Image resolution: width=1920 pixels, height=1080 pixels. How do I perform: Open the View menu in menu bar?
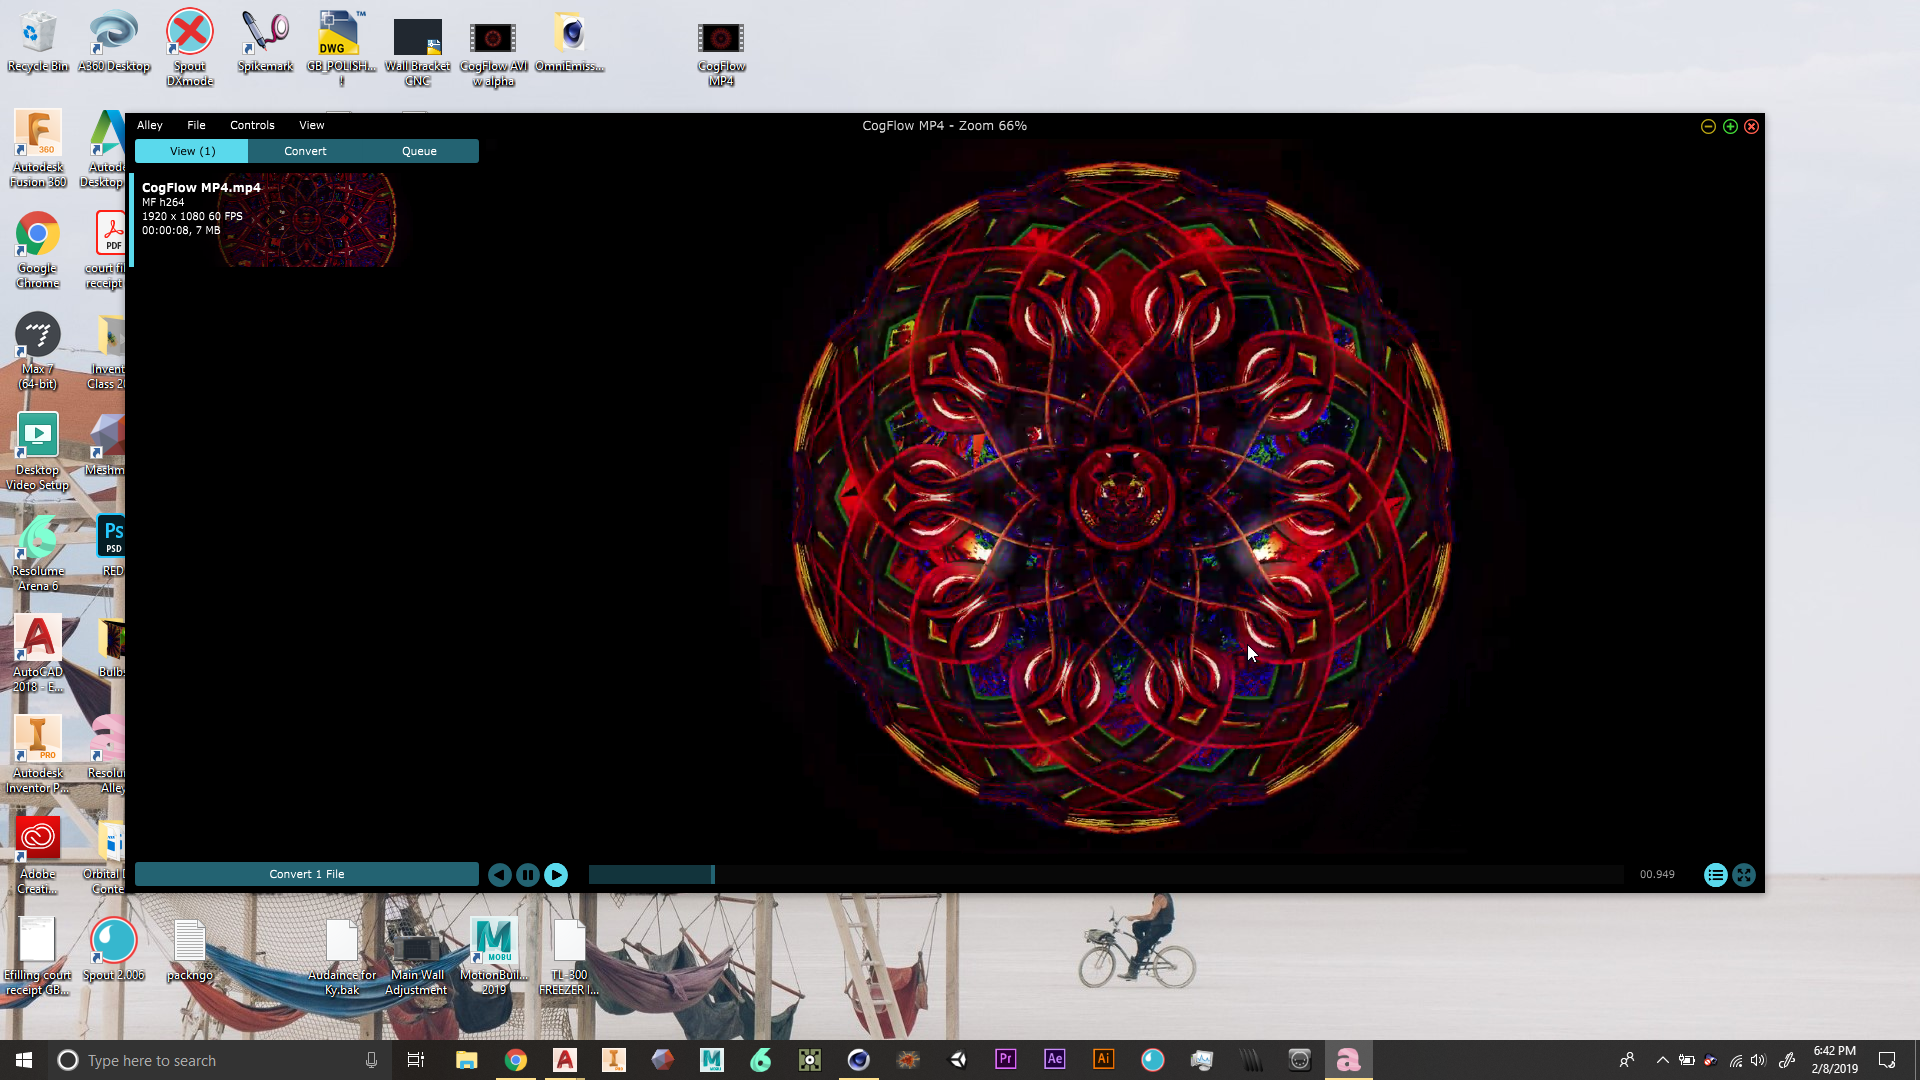(x=311, y=125)
